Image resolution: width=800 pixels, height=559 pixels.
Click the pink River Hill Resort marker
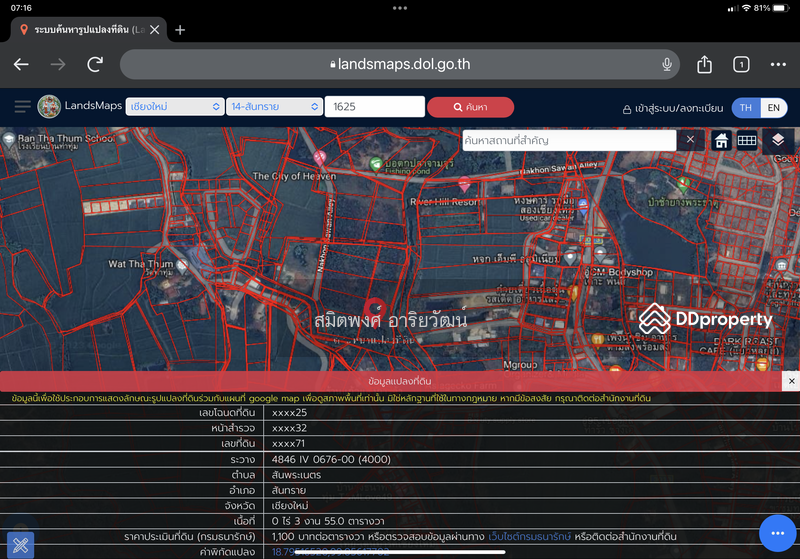tap(464, 183)
